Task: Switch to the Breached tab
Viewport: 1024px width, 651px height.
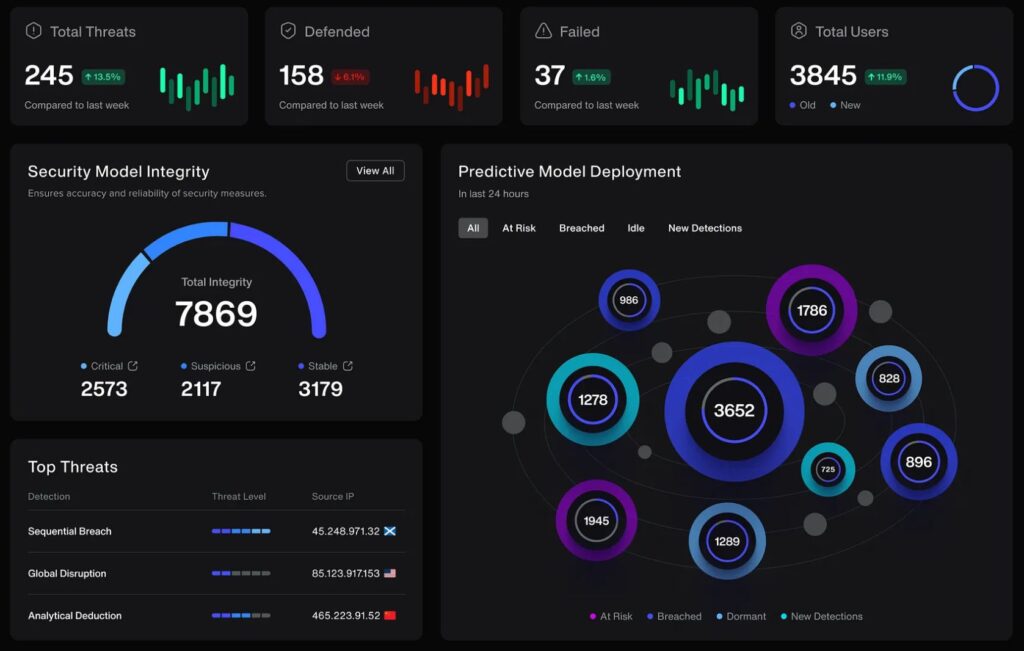Action: point(581,228)
